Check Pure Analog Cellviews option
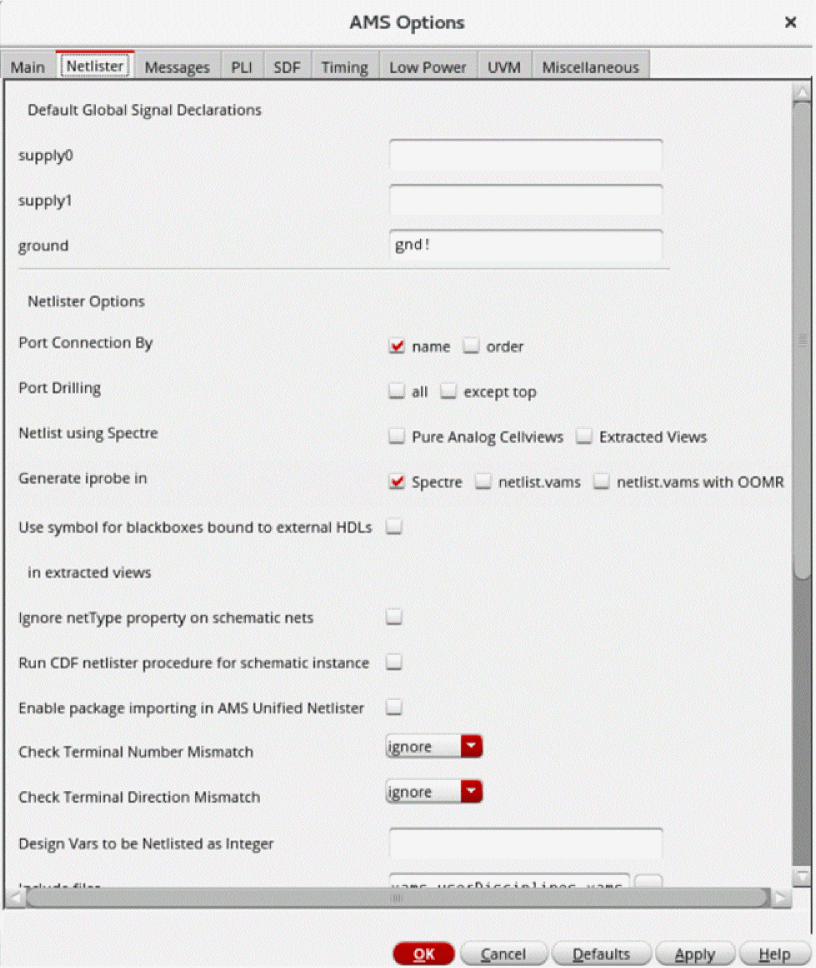Screen dimensions: 816x968 (397, 436)
